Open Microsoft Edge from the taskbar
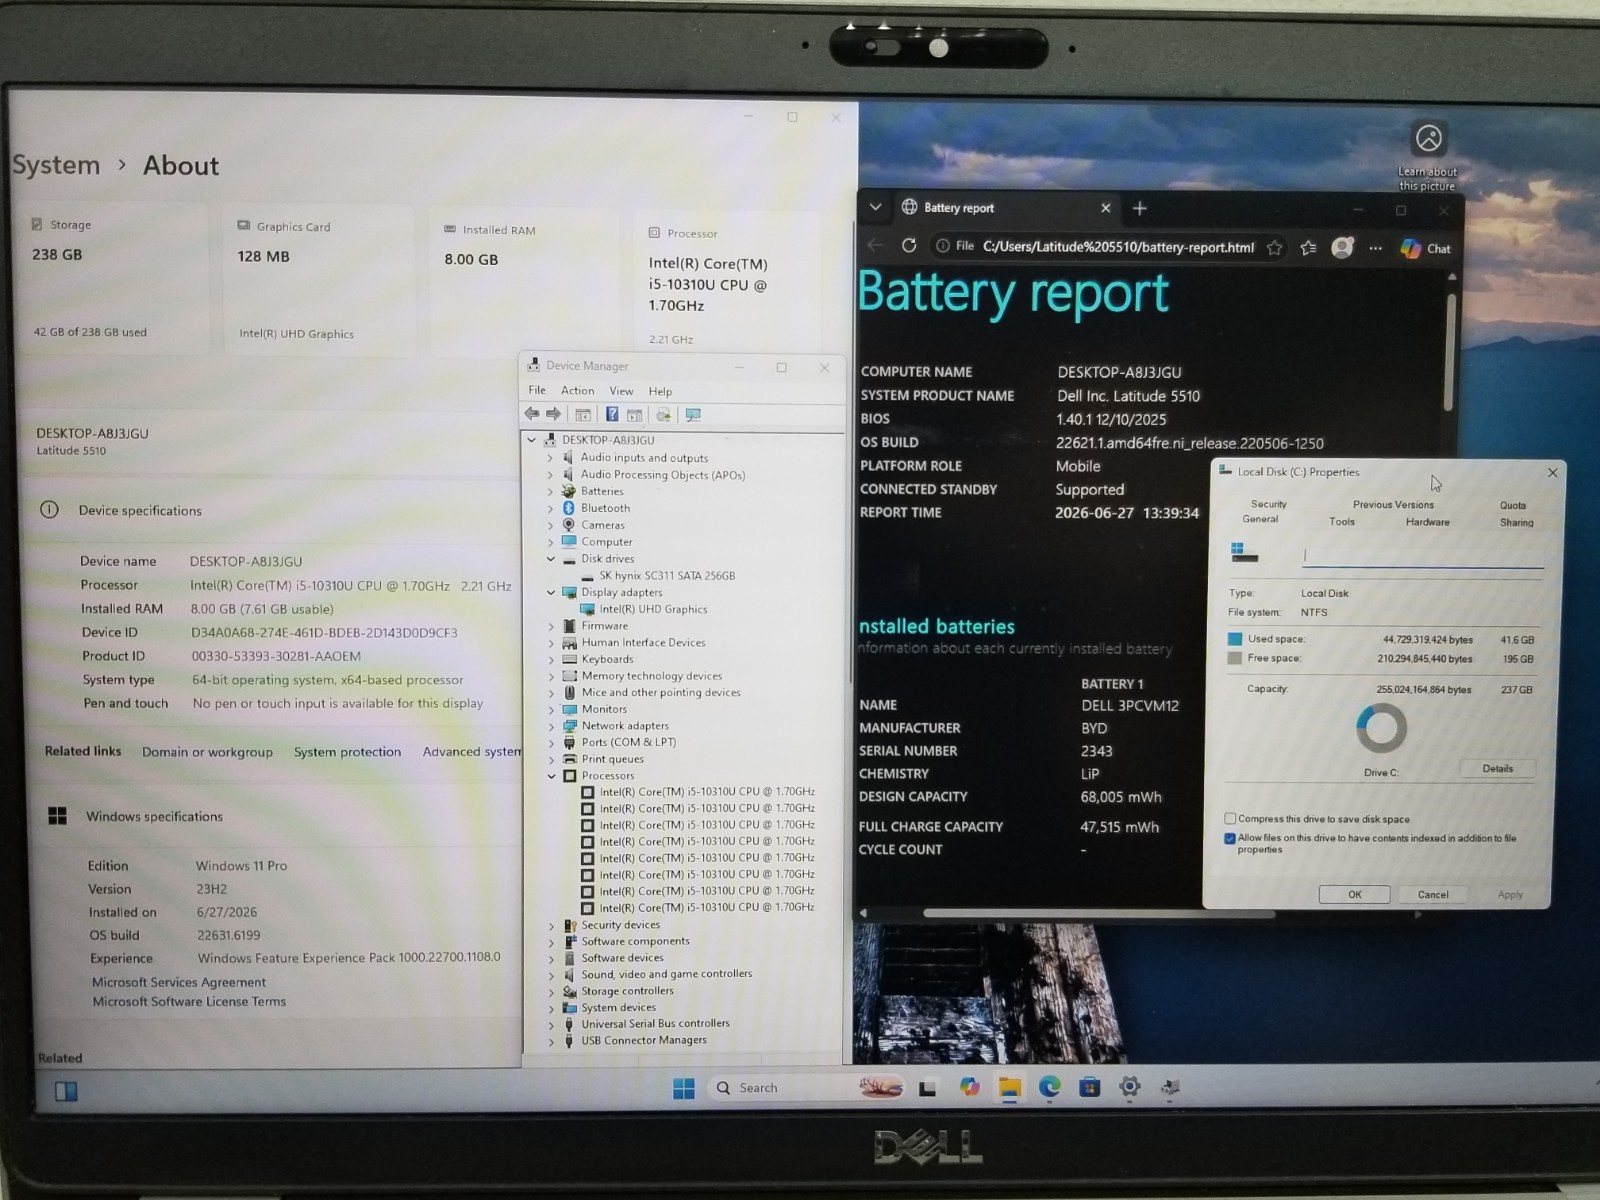Screen dimensions: 1600x1200 (1049, 1087)
